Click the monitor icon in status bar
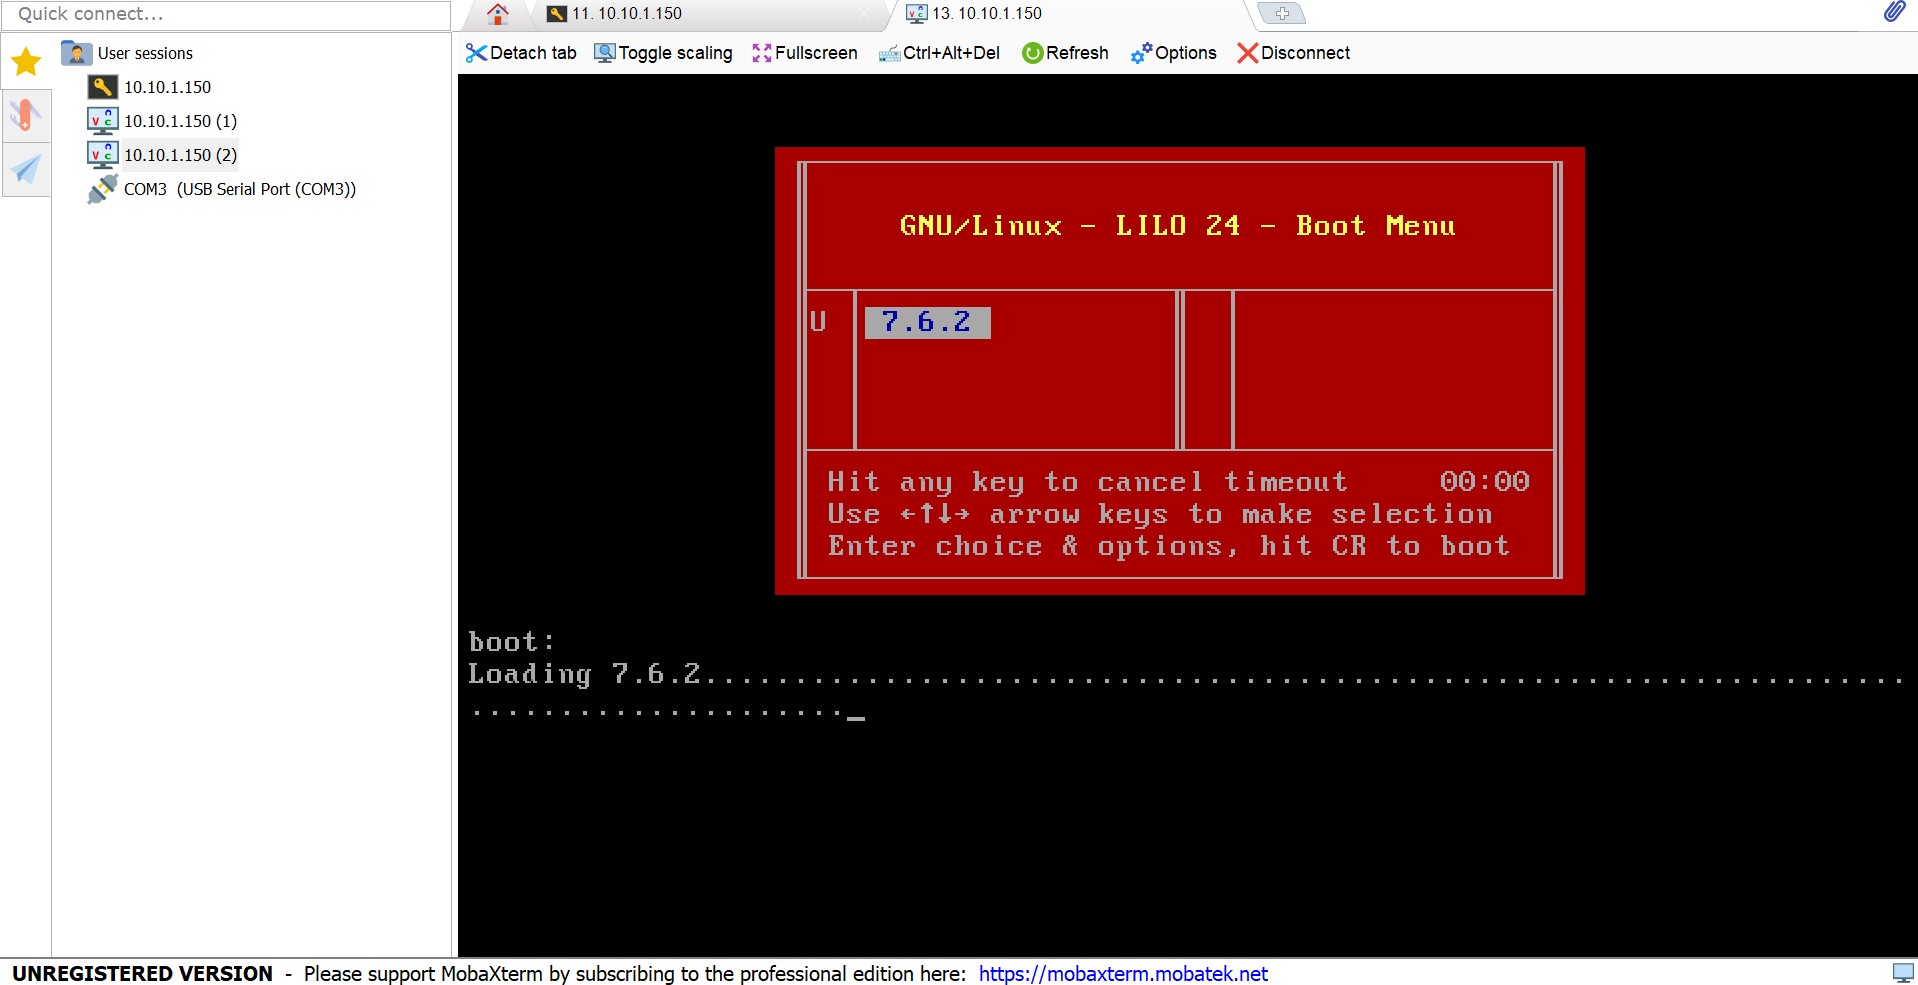 1902,973
